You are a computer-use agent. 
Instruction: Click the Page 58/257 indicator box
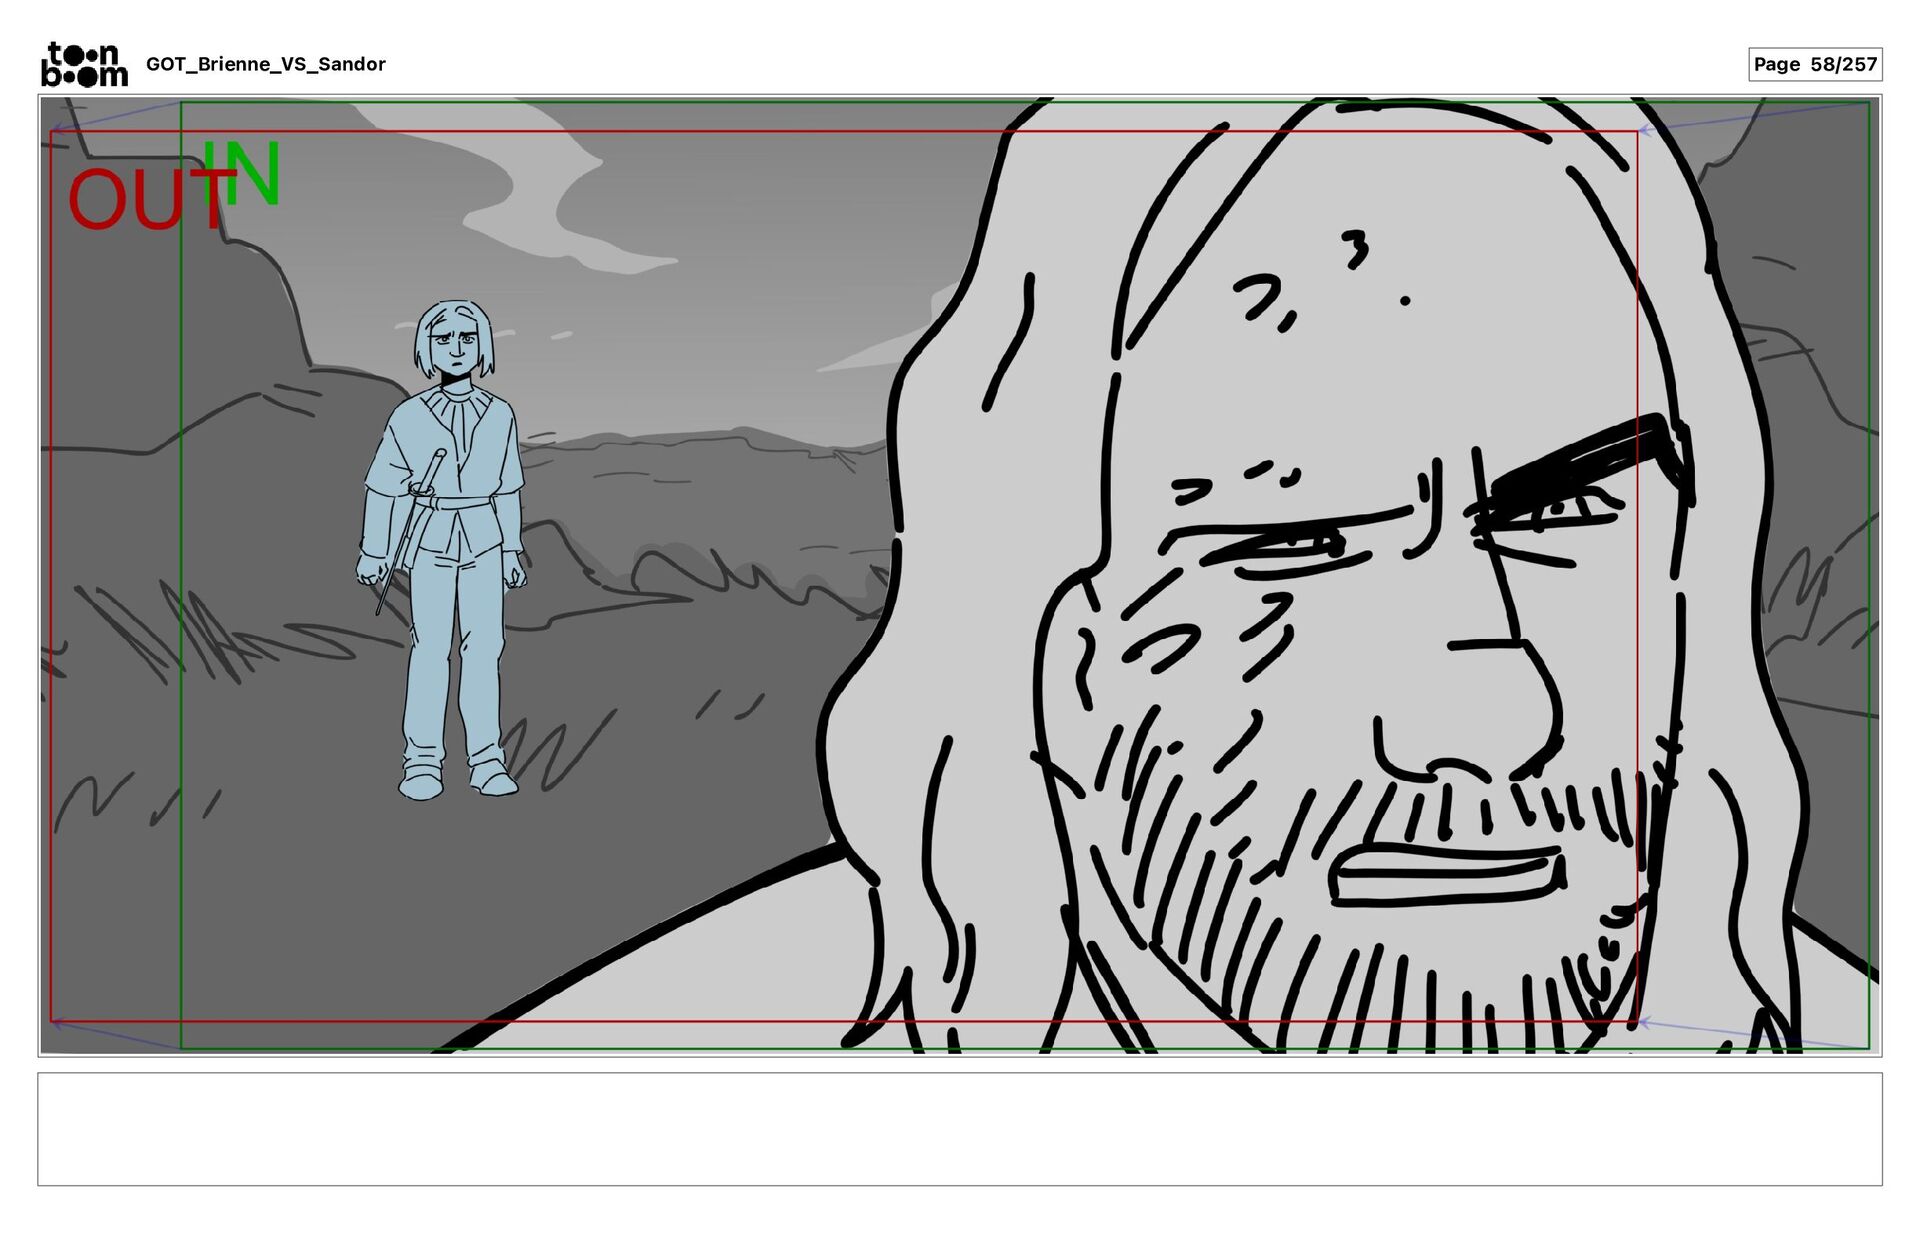coord(1814,65)
